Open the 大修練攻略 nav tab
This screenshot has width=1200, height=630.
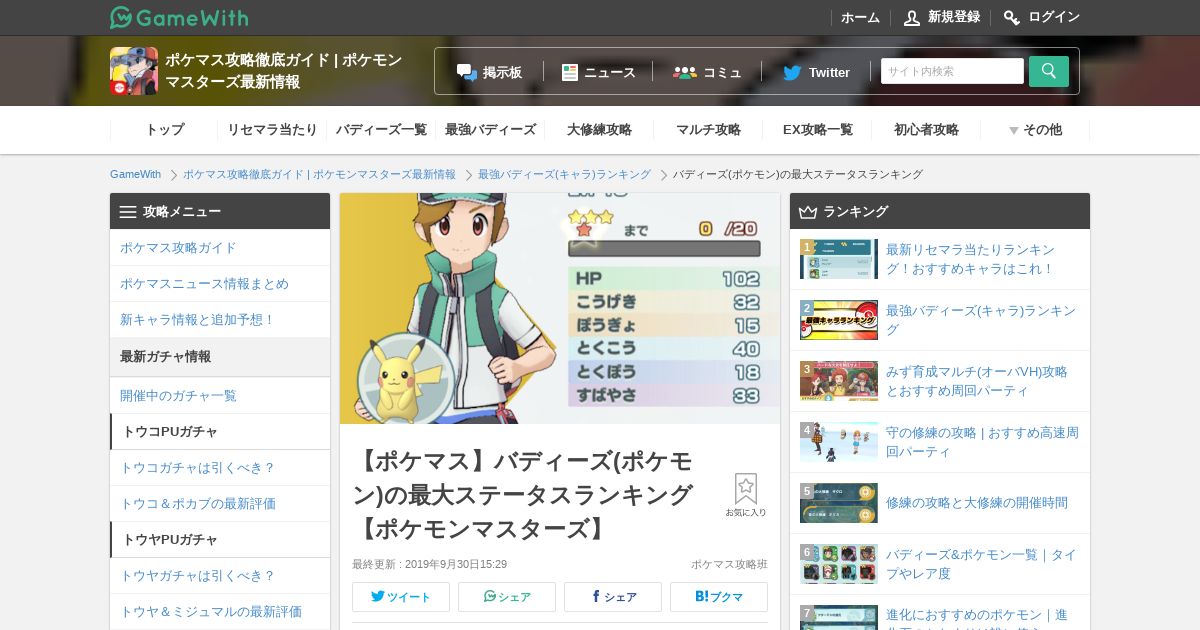click(599, 130)
